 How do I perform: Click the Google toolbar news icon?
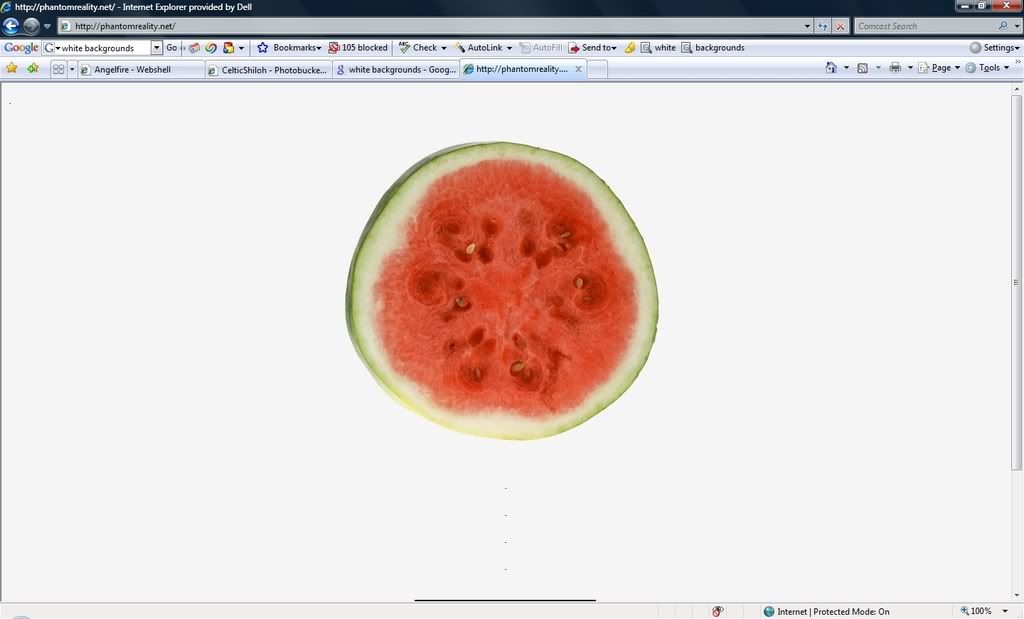(x=194, y=48)
